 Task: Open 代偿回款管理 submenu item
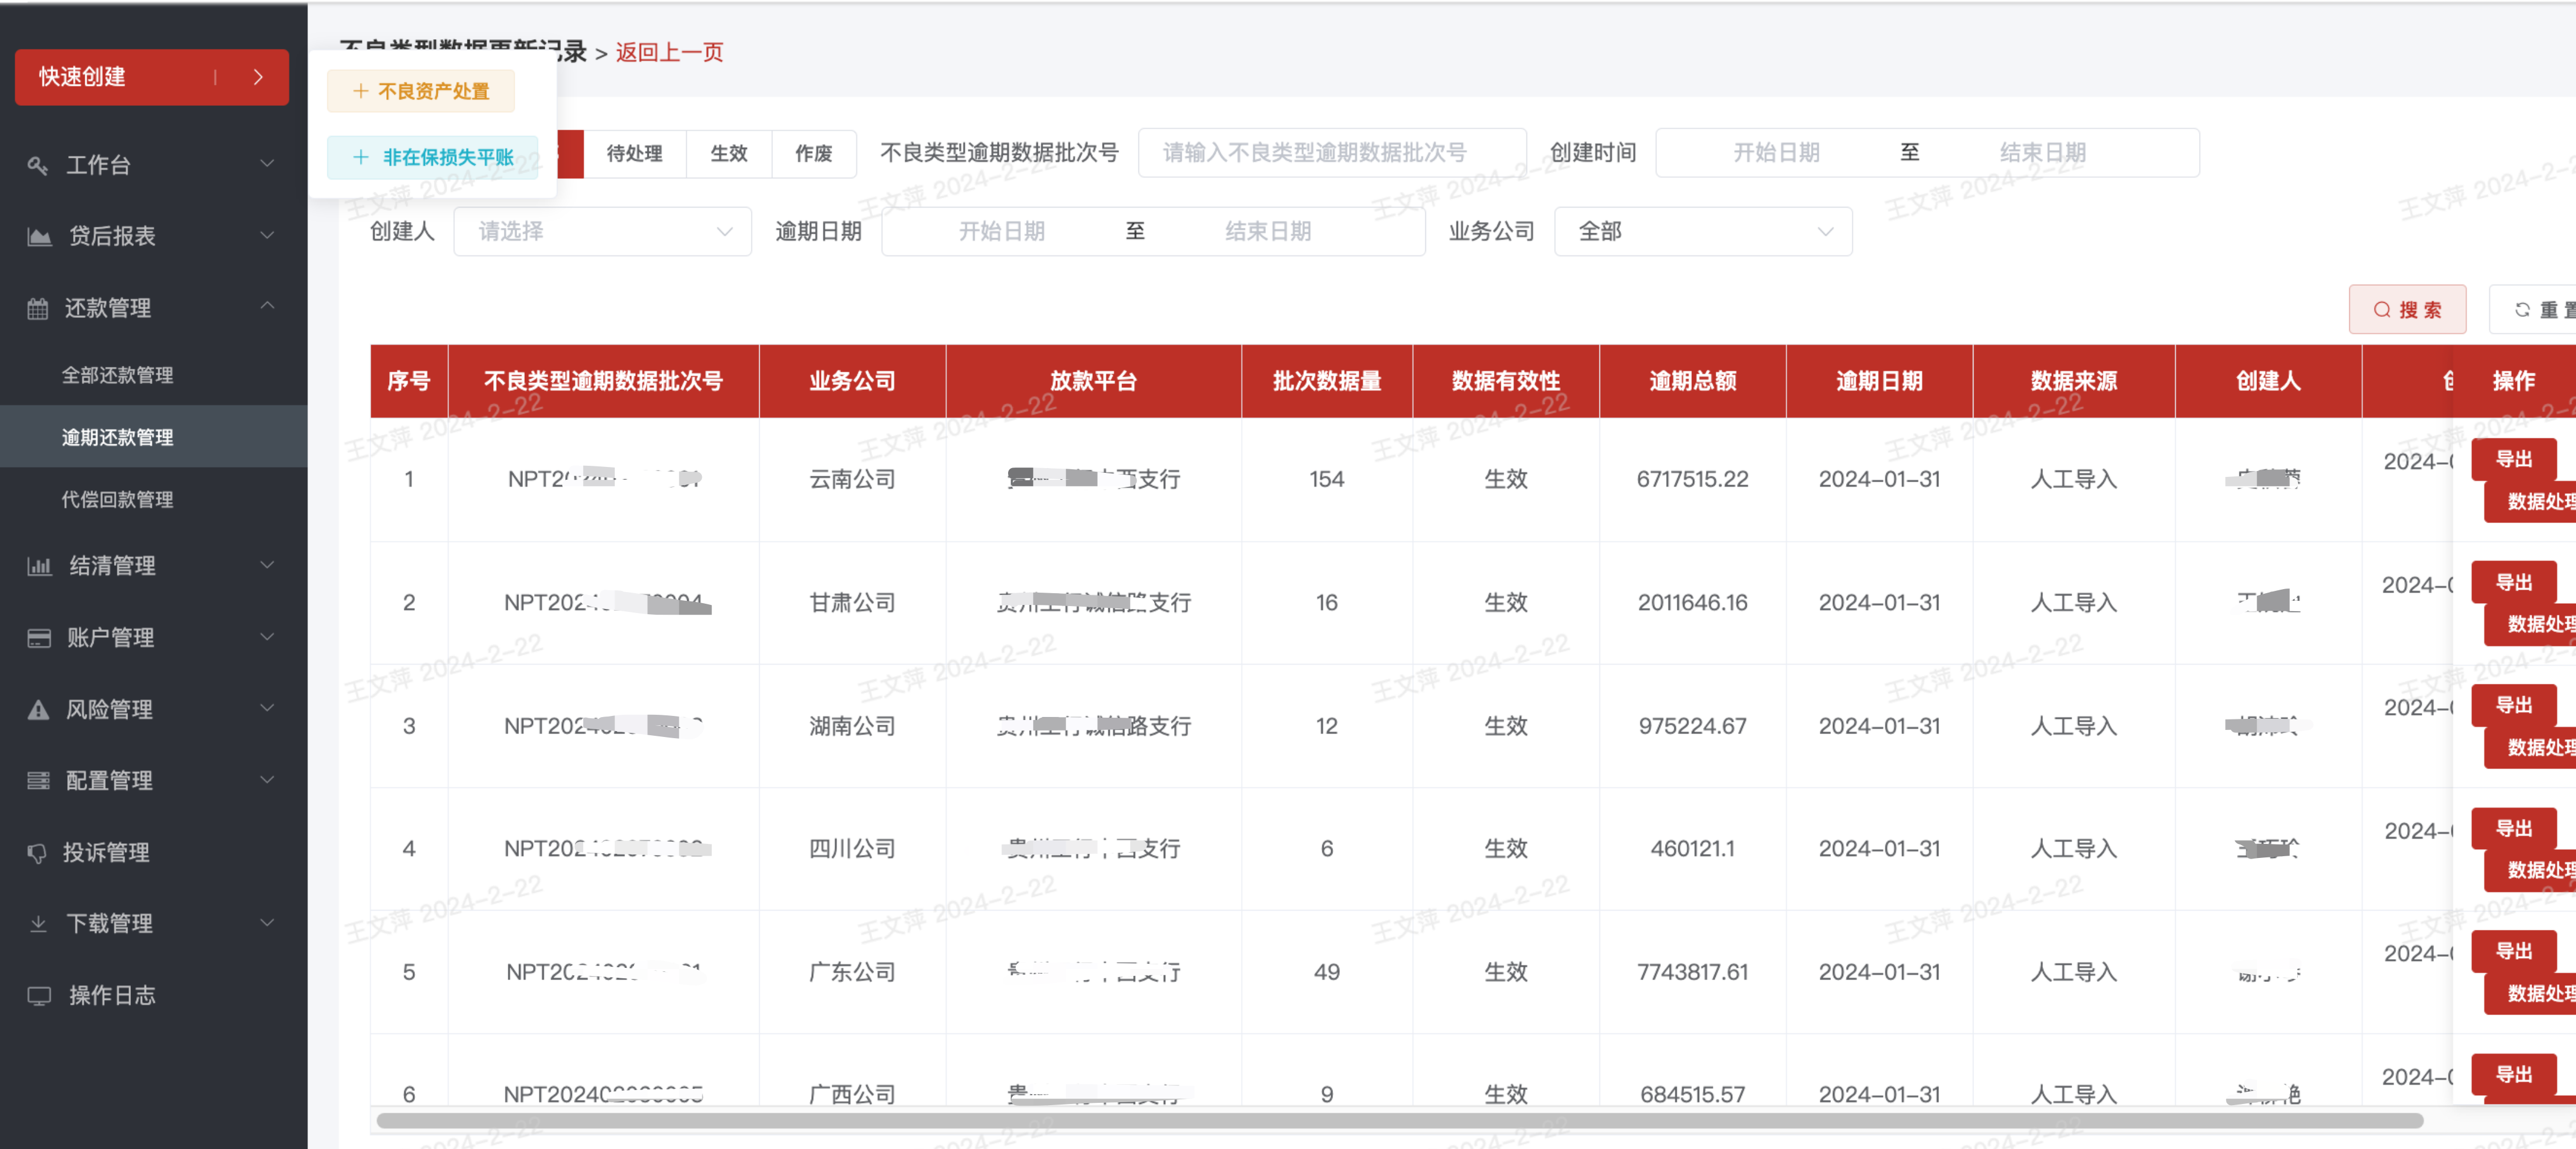pyautogui.click(x=117, y=499)
